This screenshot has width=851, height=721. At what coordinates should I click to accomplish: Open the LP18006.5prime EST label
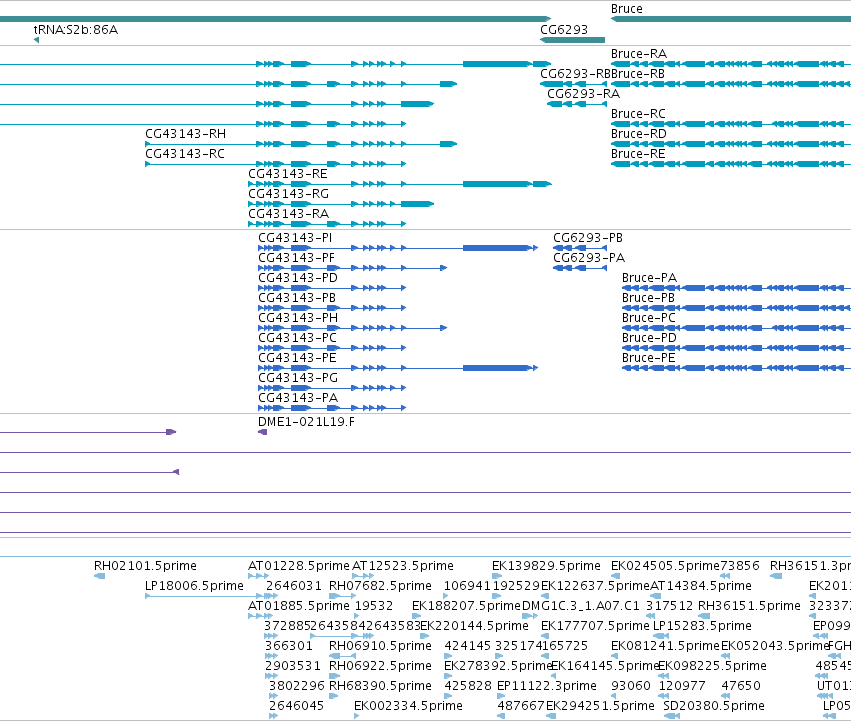tap(194, 586)
